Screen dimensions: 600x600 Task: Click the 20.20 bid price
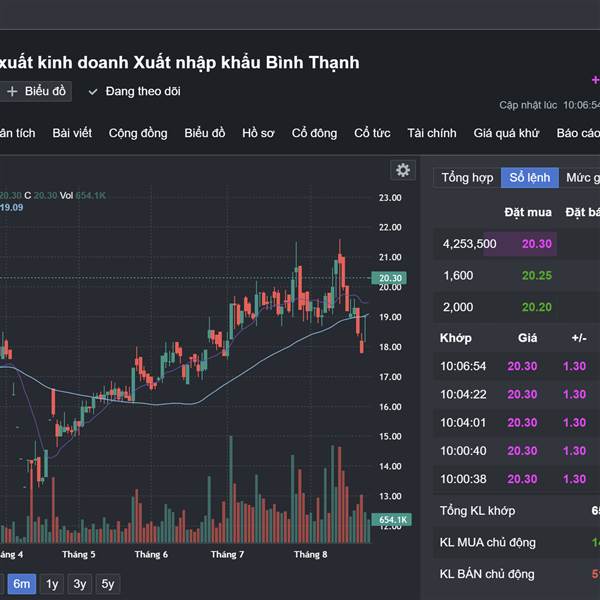click(x=536, y=307)
